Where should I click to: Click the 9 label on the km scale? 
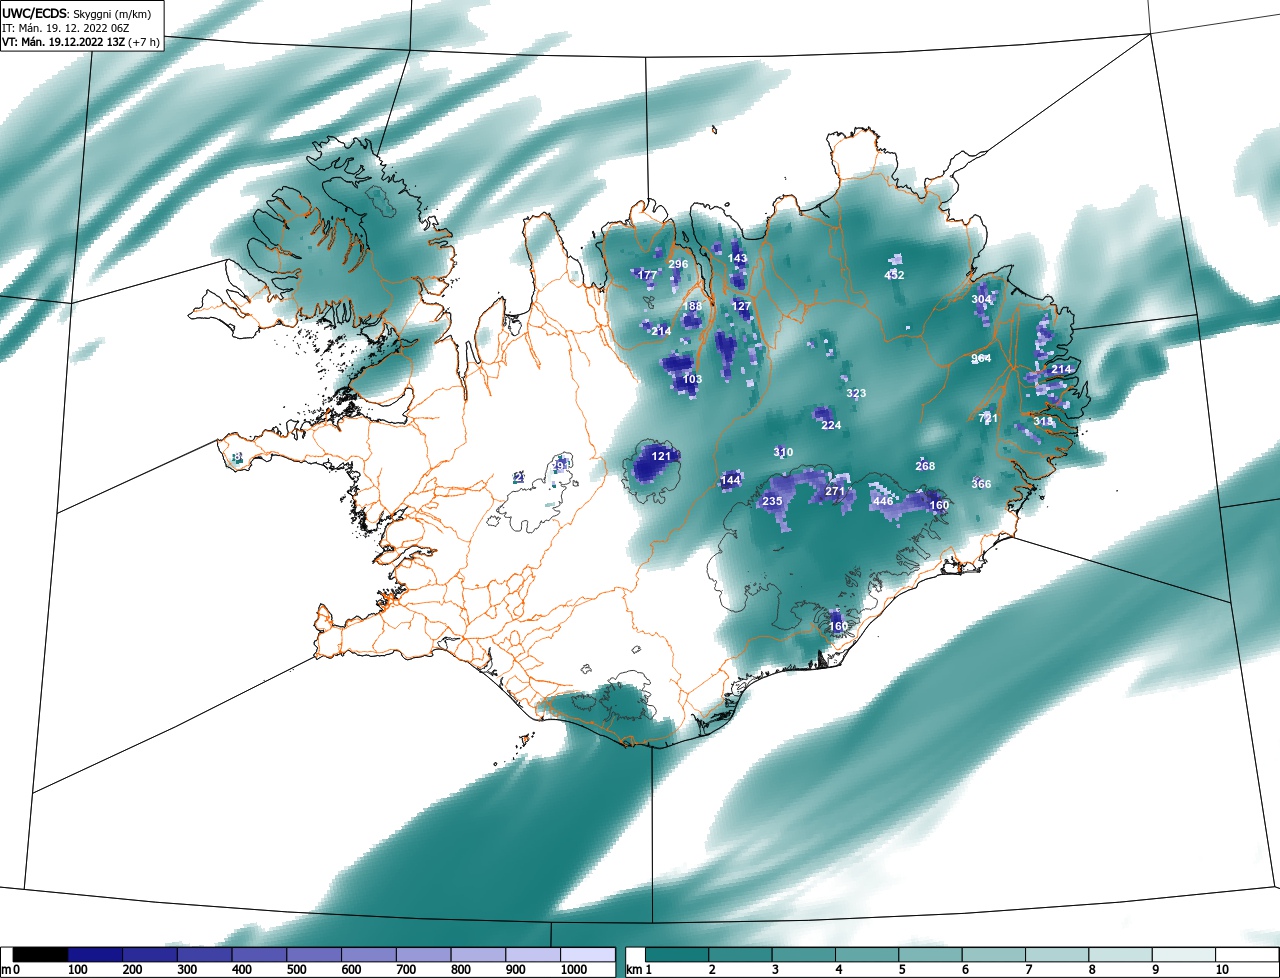[x=1156, y=970]
